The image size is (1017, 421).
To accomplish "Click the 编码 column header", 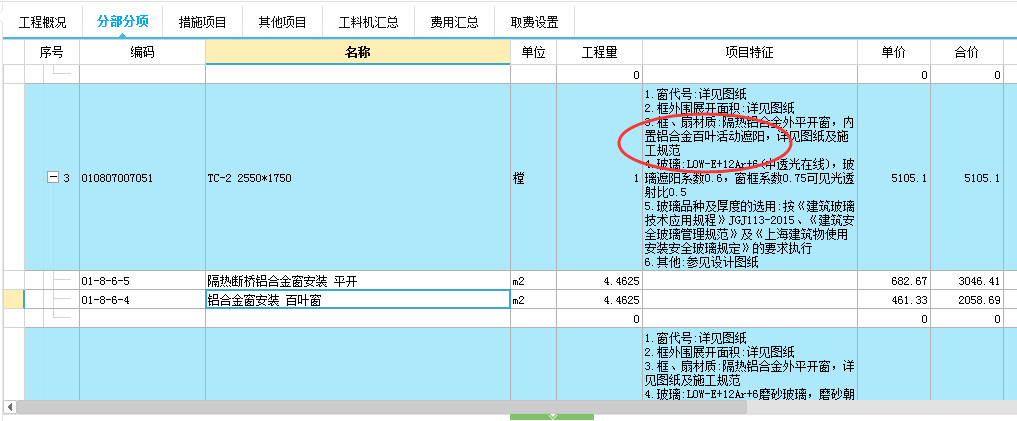I will [142, 53].
